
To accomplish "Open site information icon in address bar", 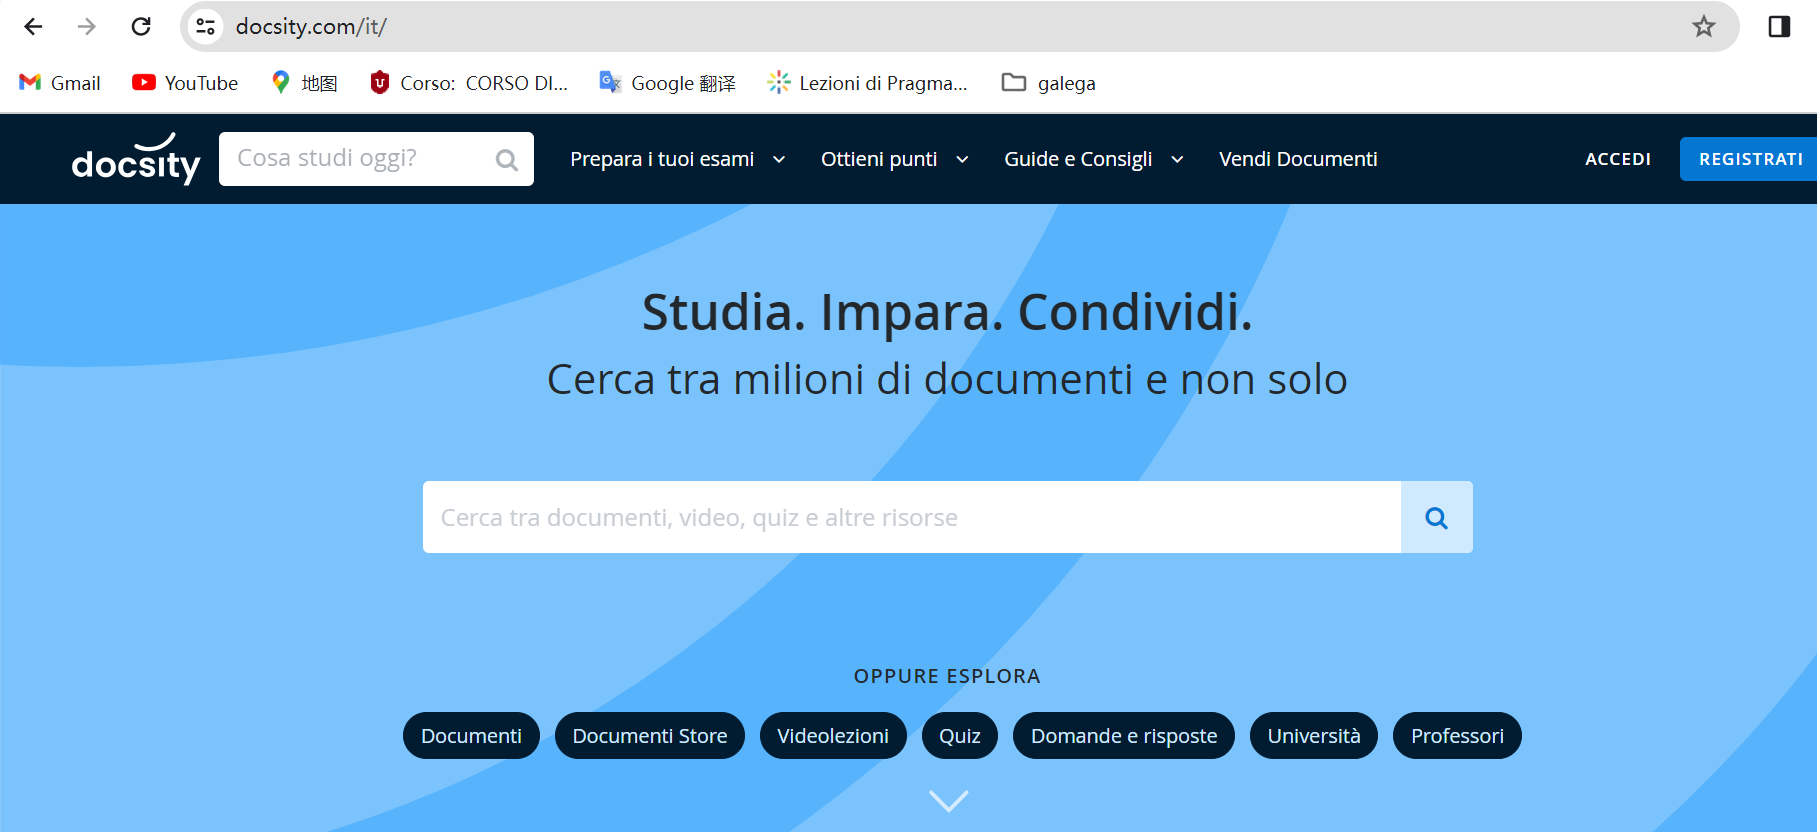I will tap(206, 27).
